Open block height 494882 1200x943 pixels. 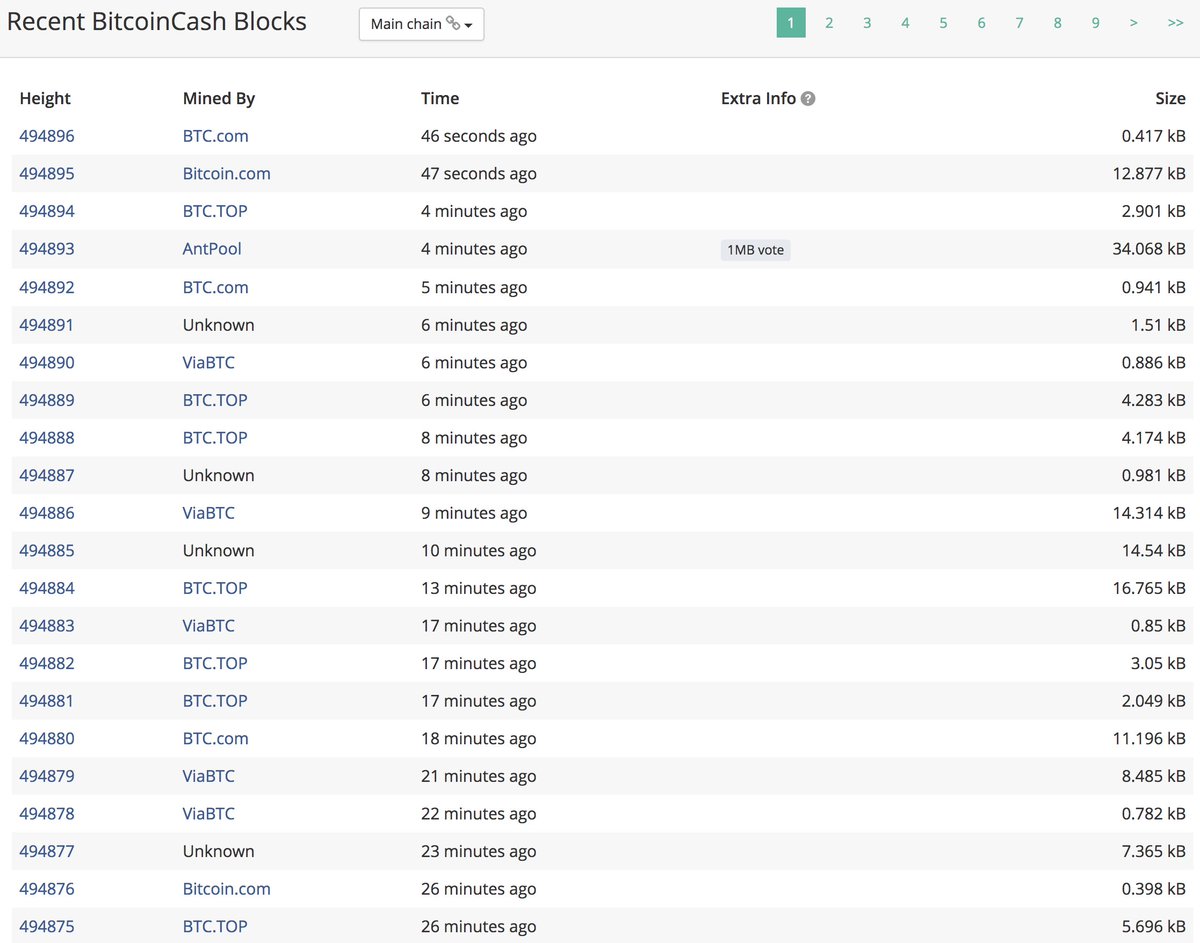47,663
